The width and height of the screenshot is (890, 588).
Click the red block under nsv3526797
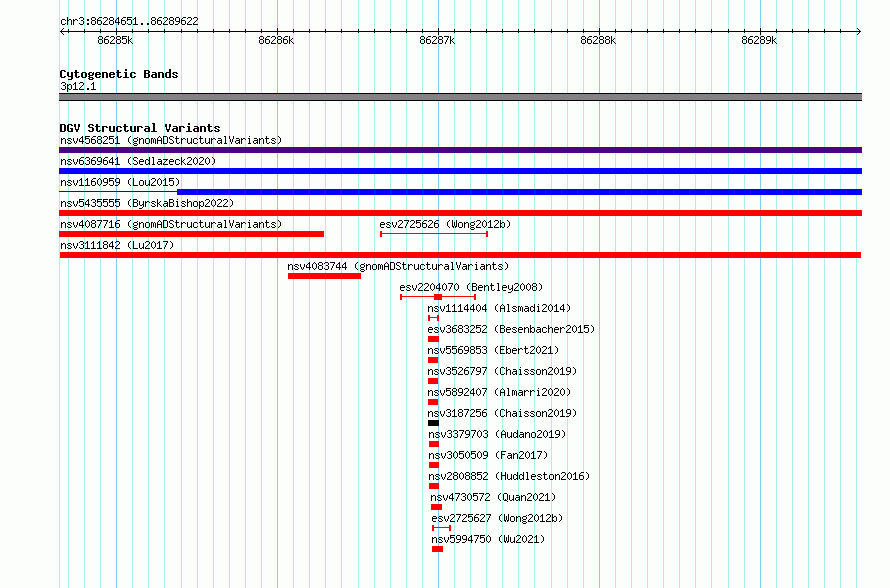[x=433, y=381]
